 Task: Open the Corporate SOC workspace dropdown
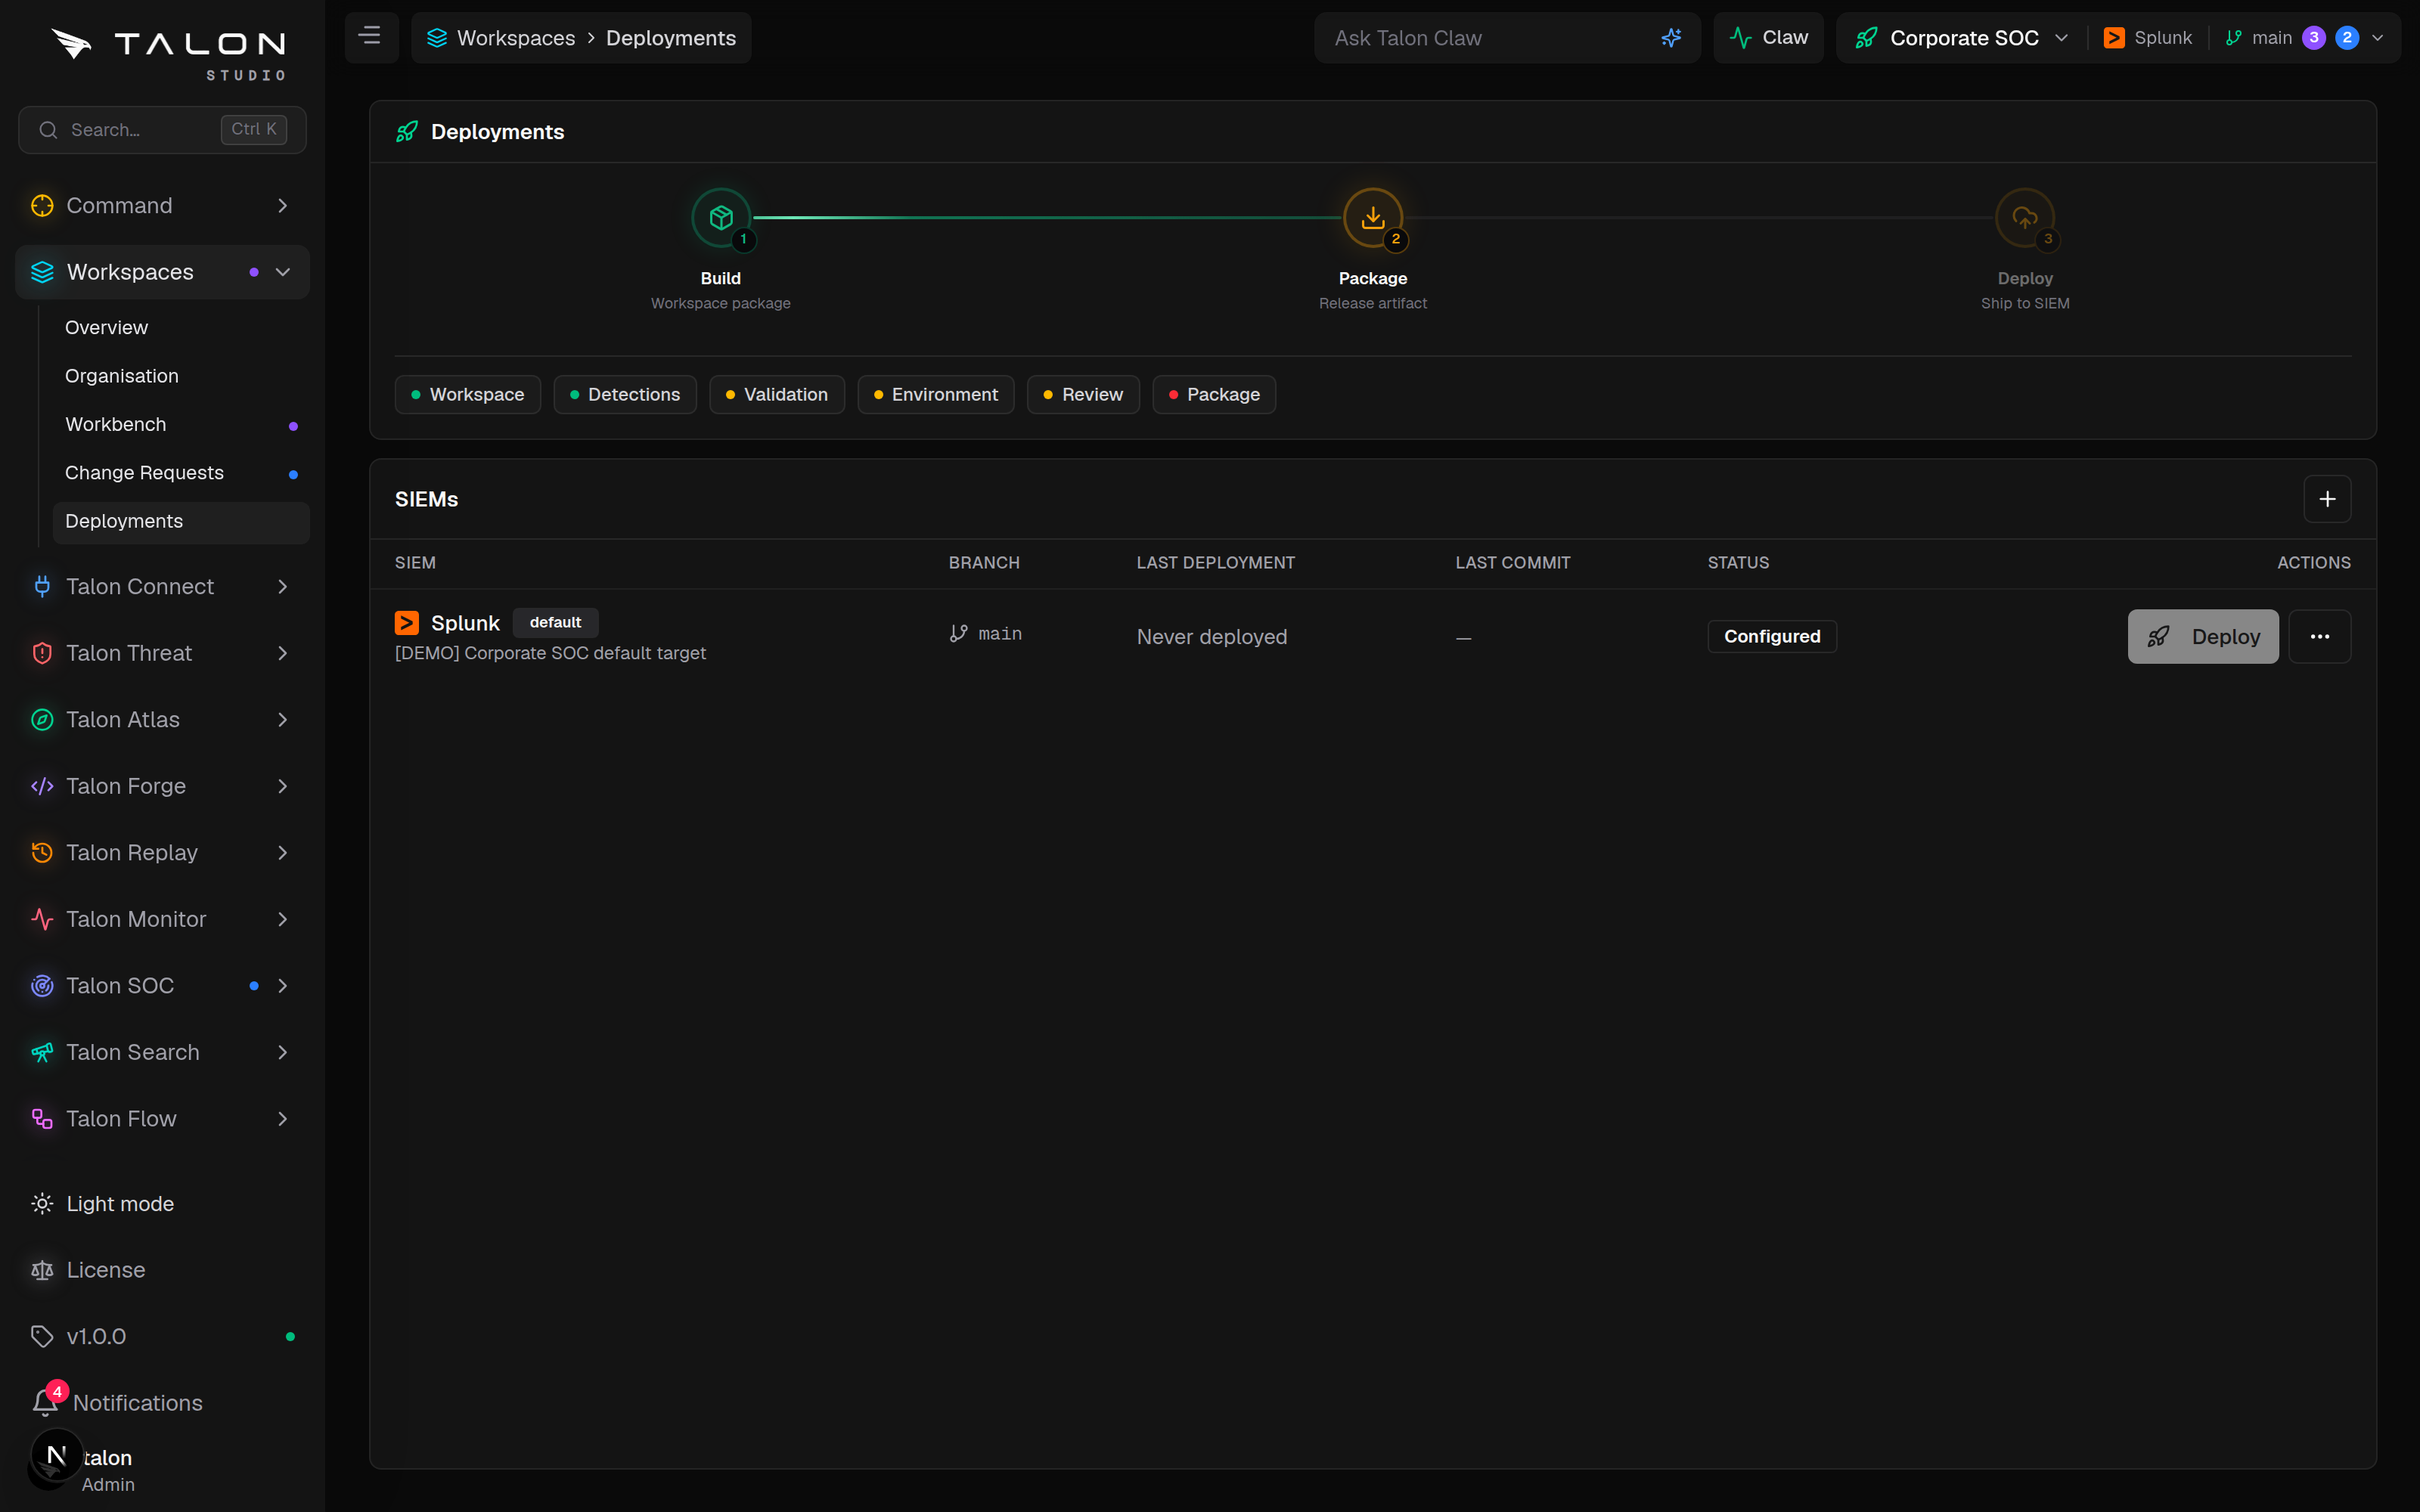(1961, 38)
